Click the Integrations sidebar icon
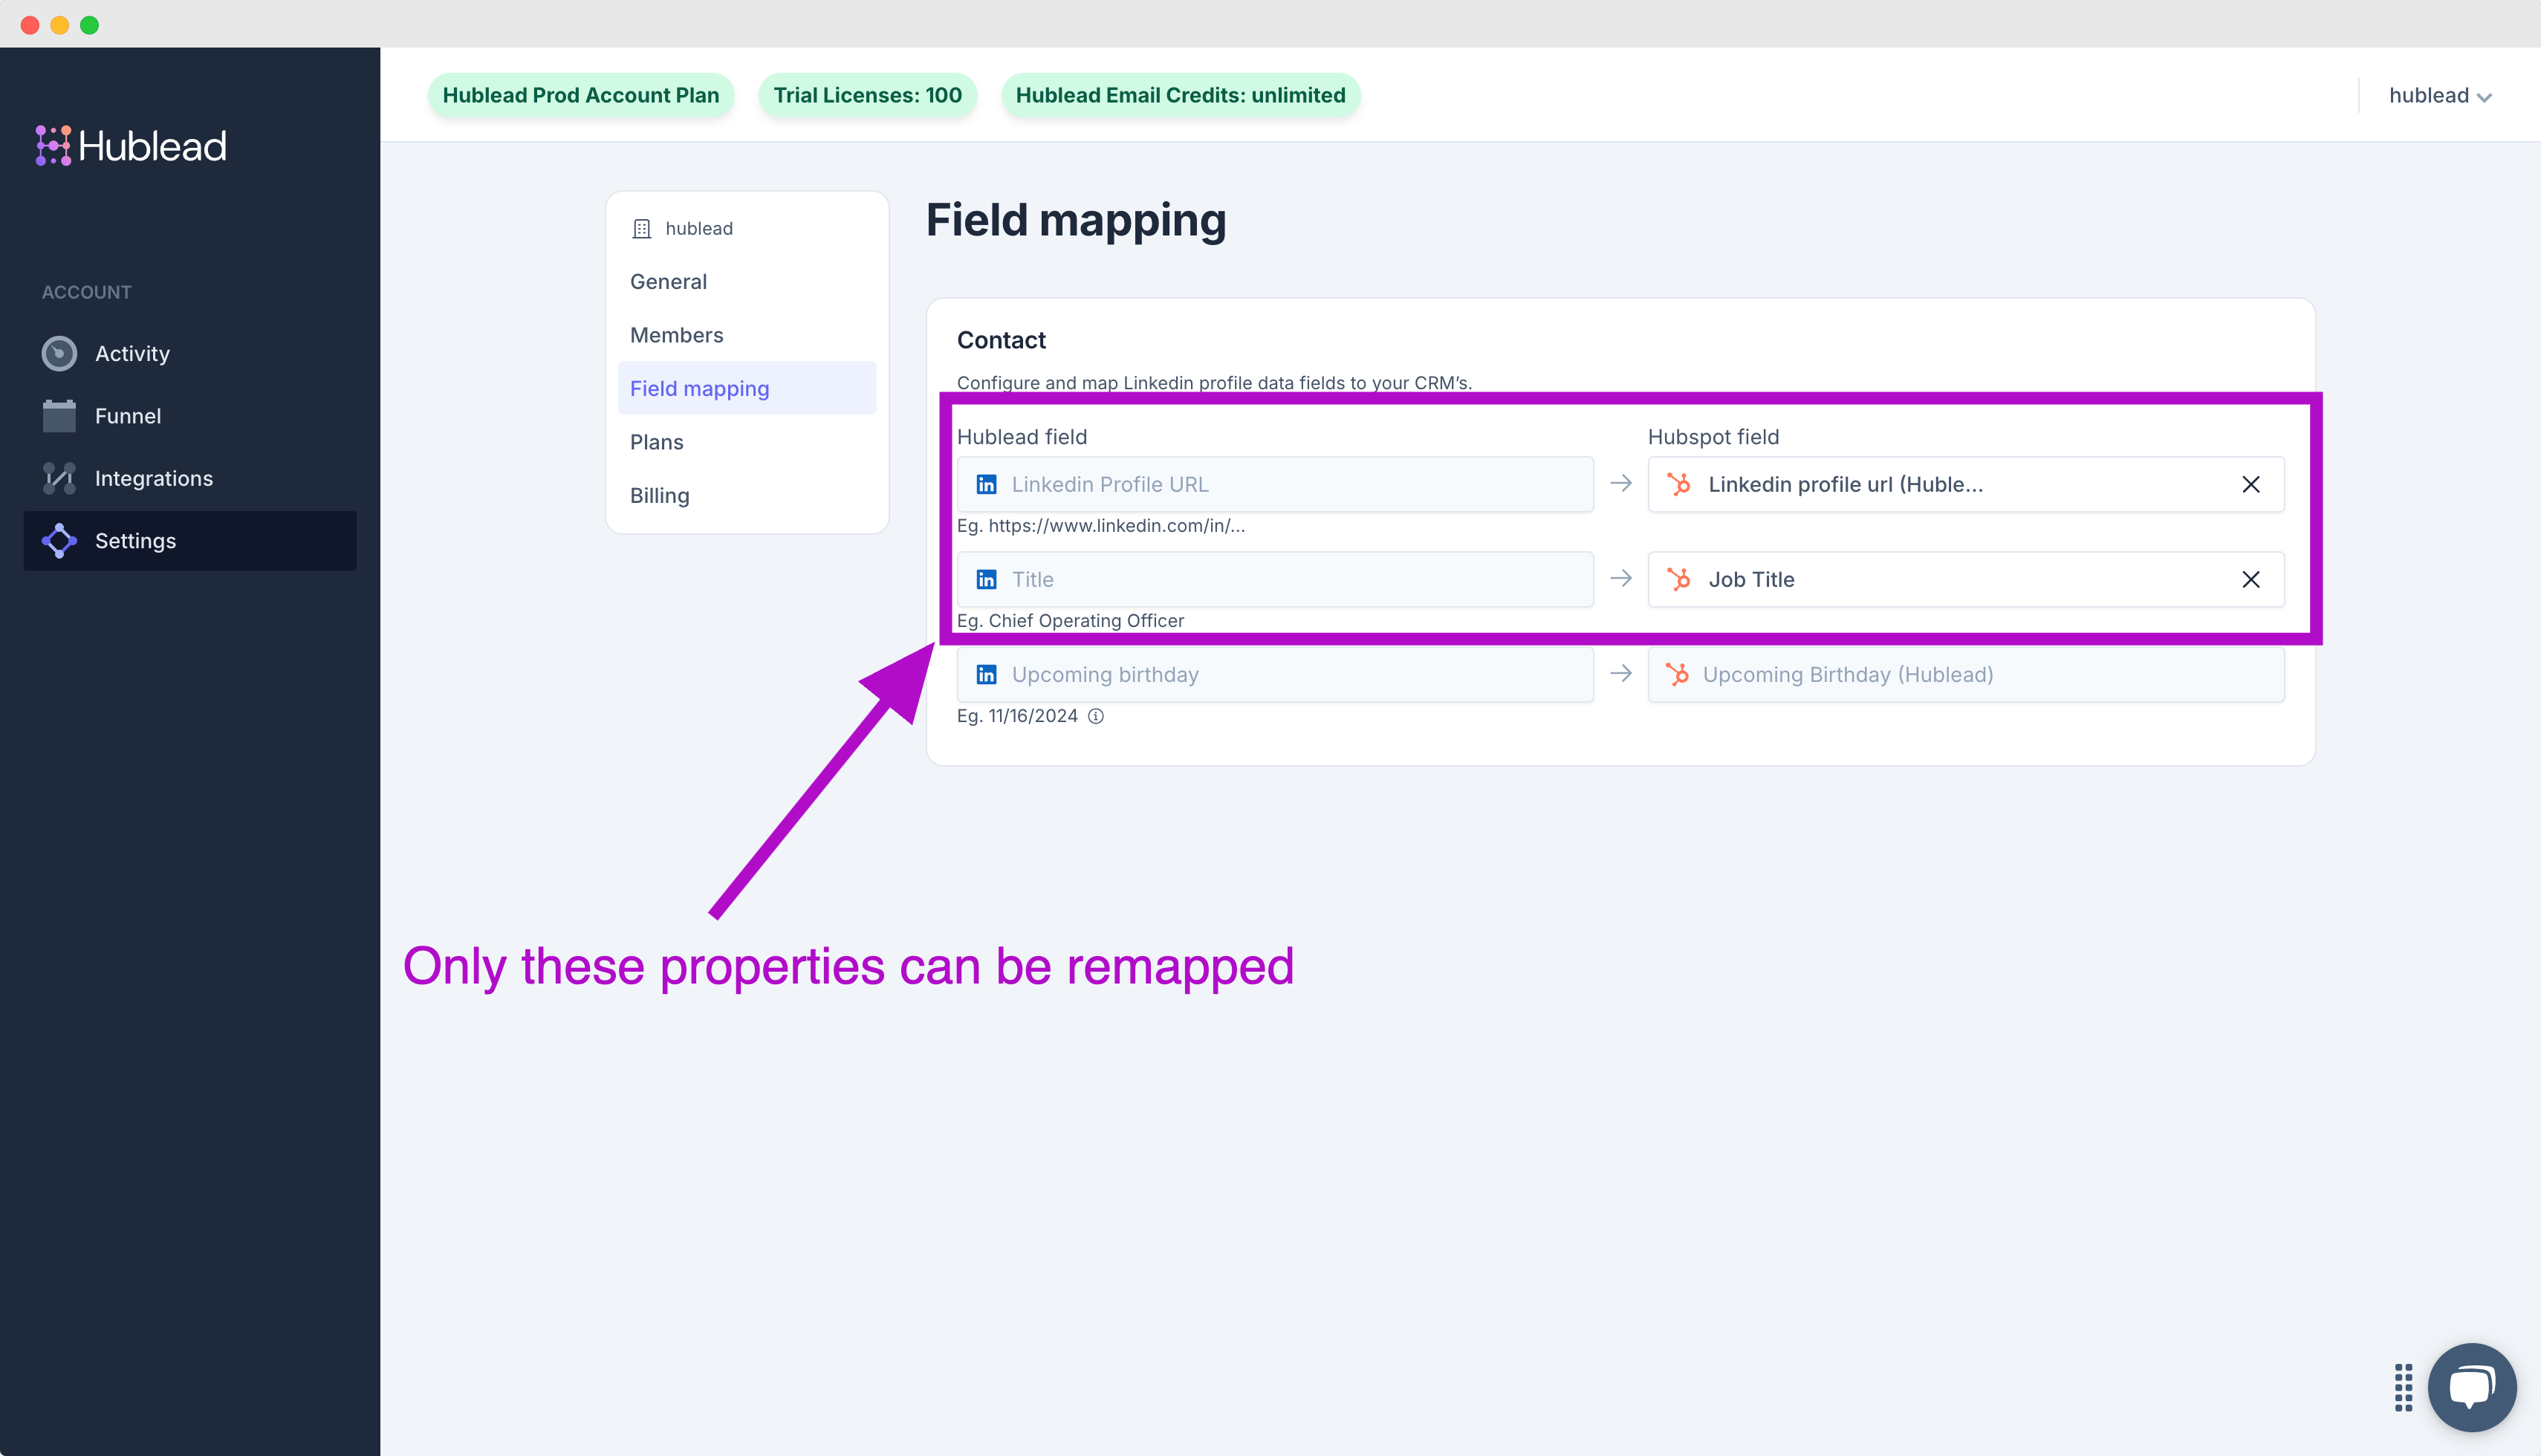Screen dimensions: 2541x1456 tap(59, 478)
